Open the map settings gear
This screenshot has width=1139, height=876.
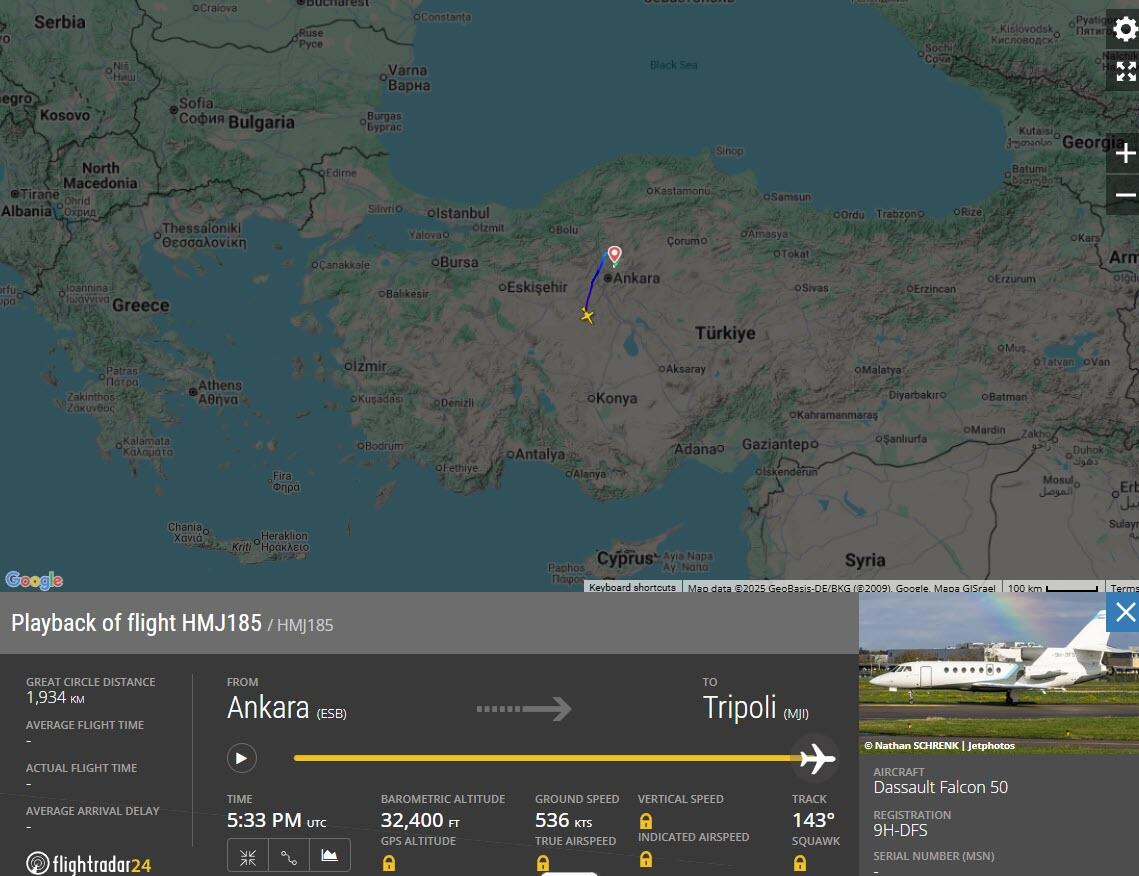(x=1125, y=29)
